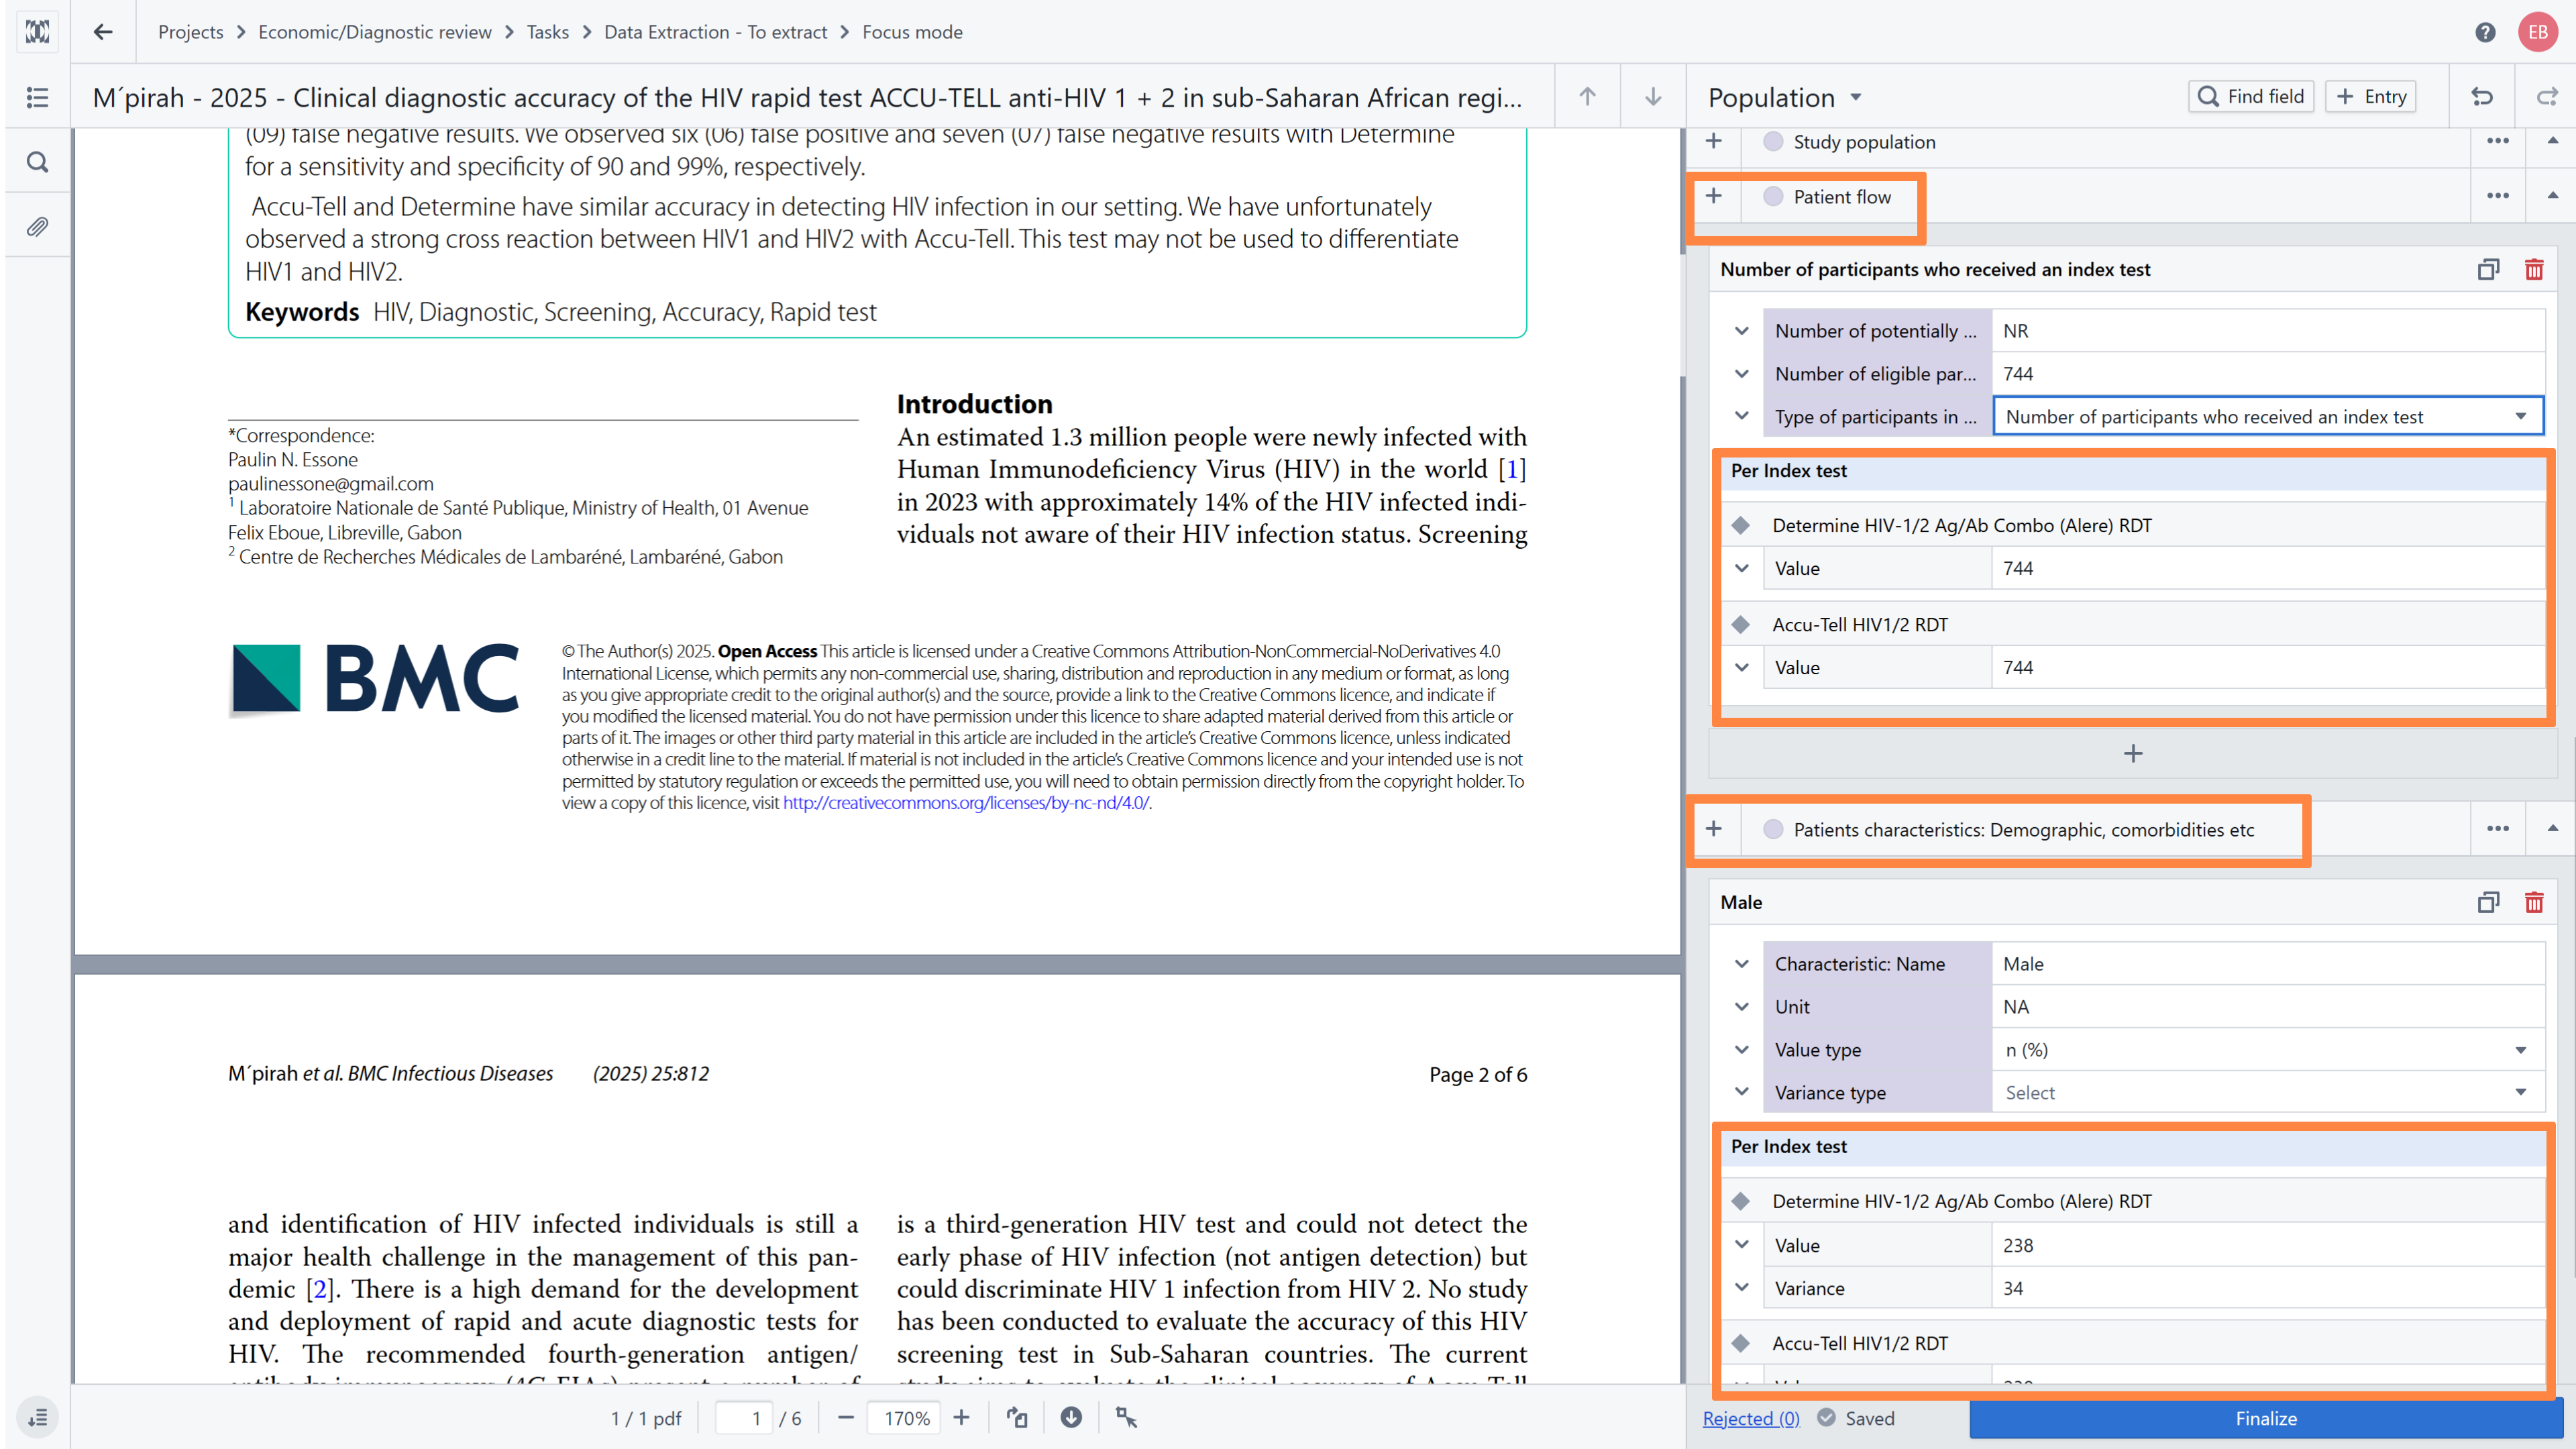
Task: Toggle the bottom-left collapse list button
Action: click(37, 1417)
